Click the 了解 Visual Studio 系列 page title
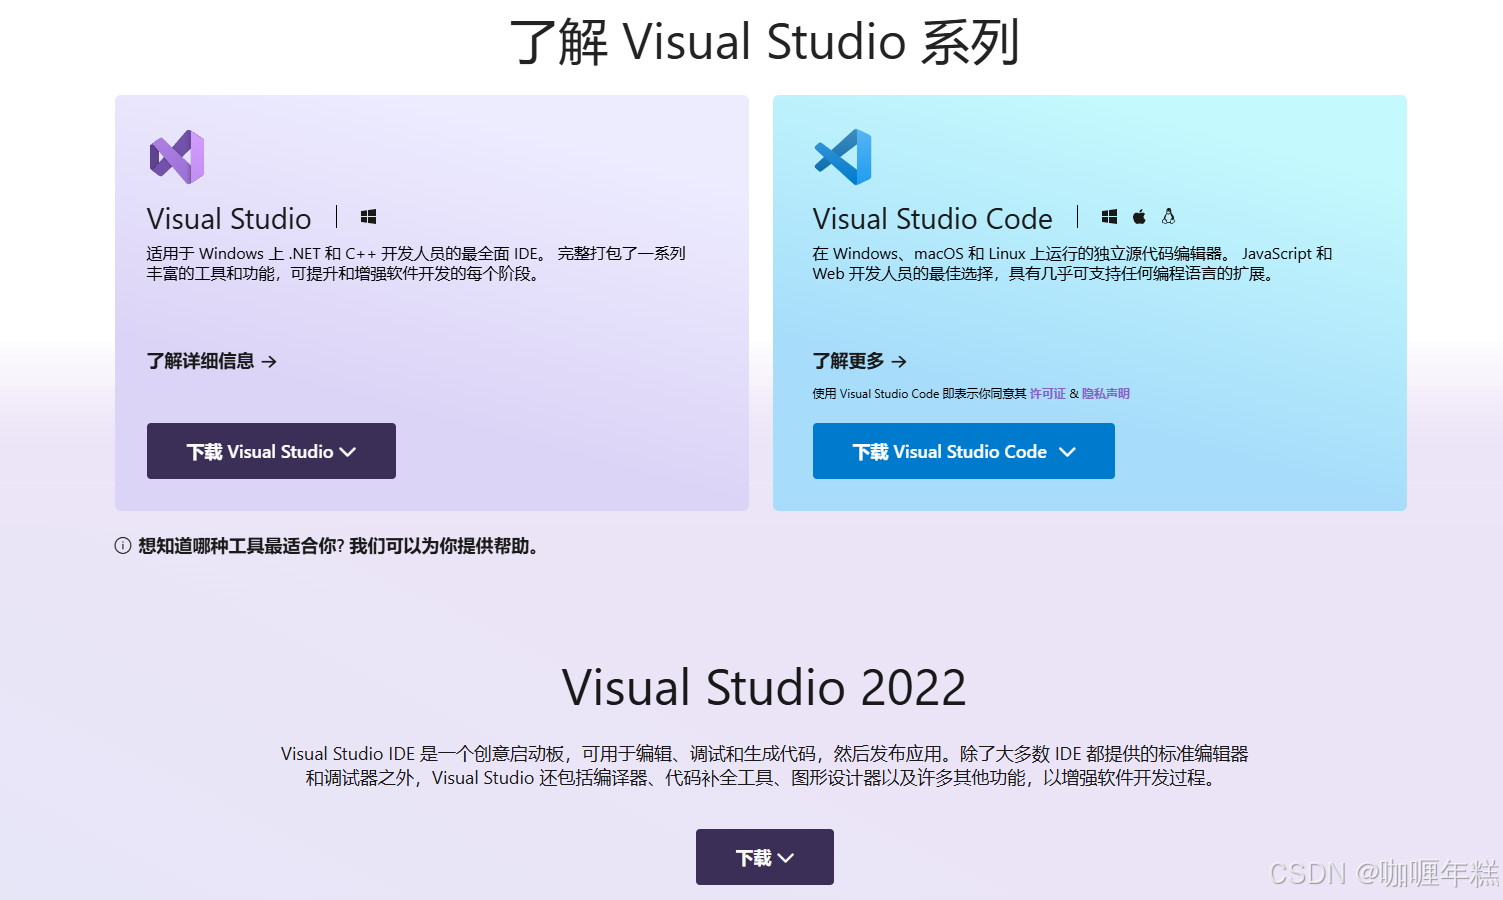Screen dimensions: 1503x900 765,42
